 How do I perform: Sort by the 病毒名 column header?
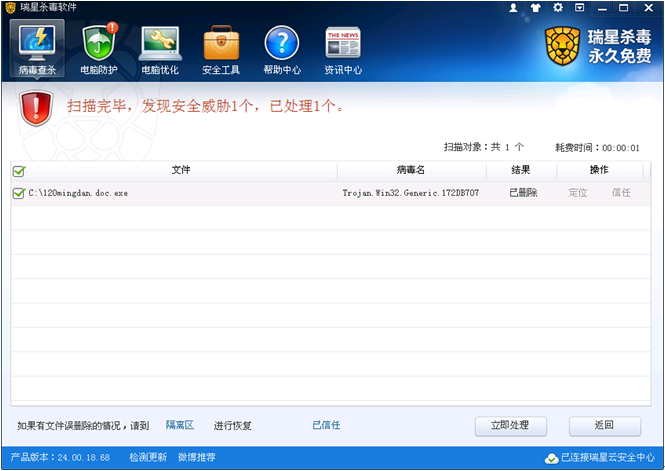tap(411, 170)
